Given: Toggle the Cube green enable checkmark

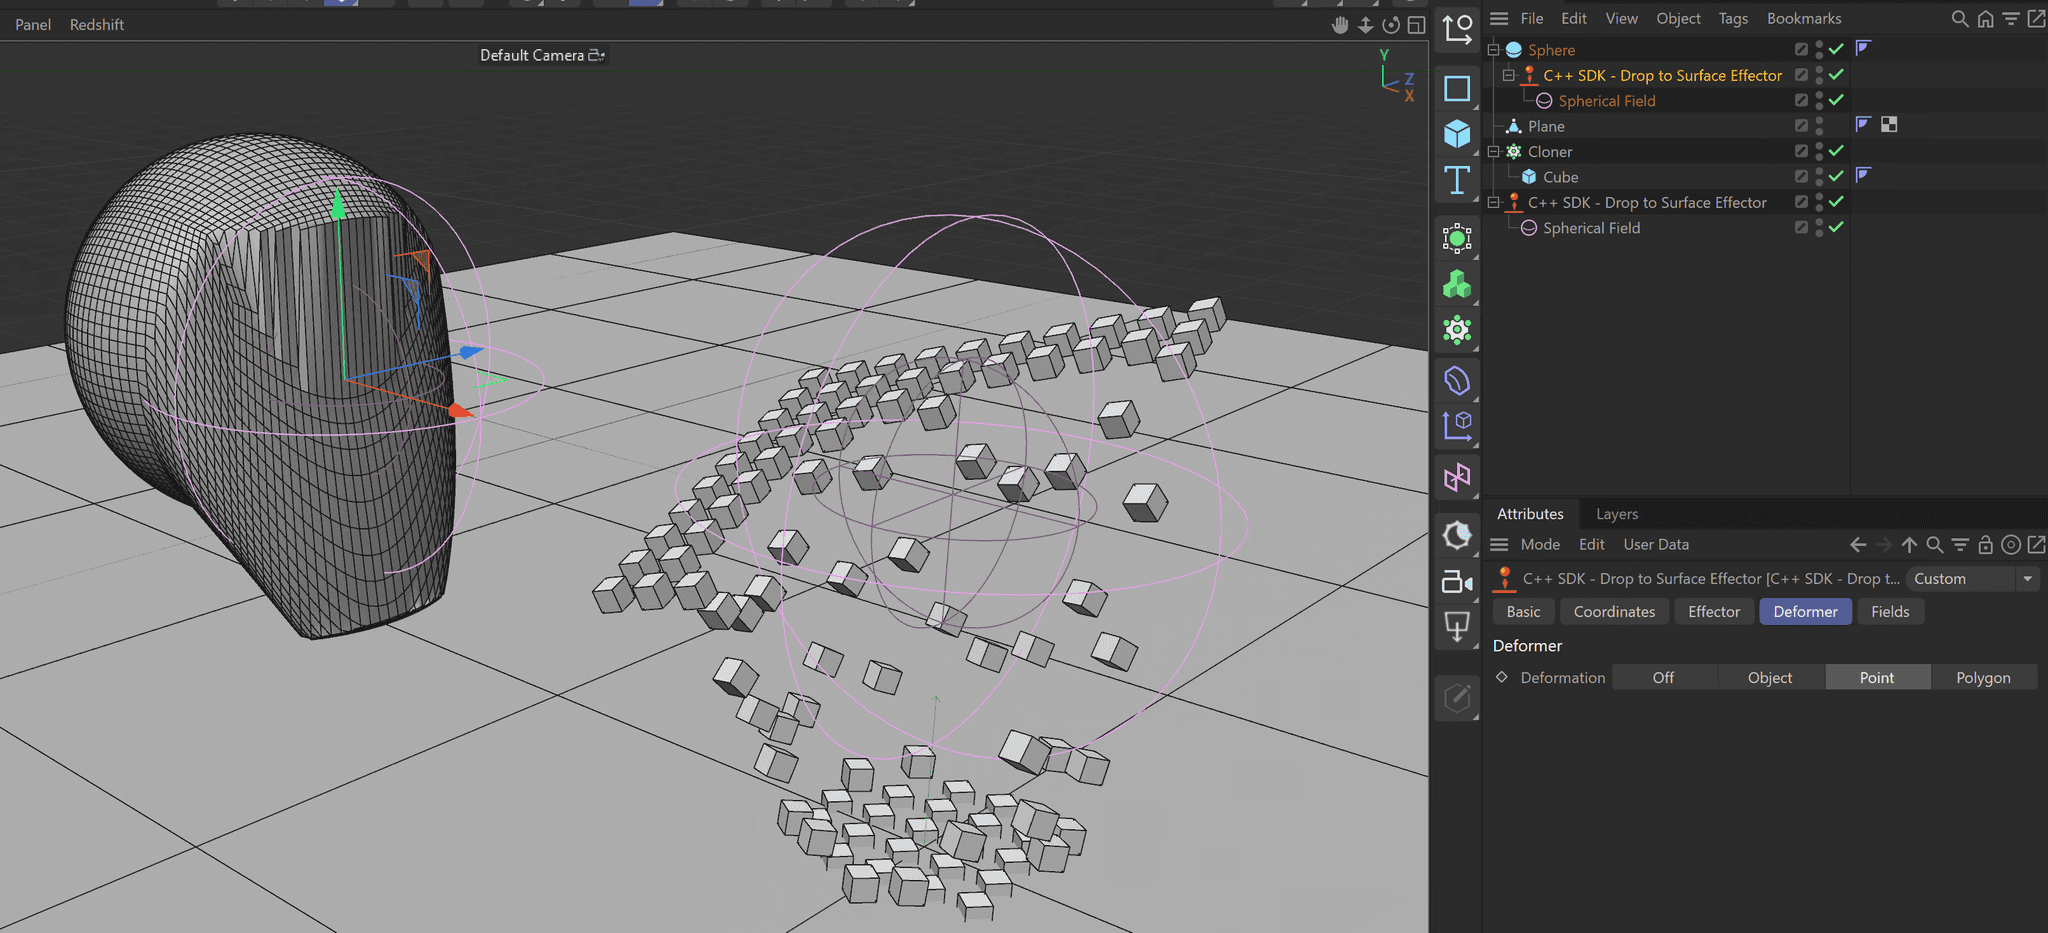Looking at the screenshot, I should (x=1836, y=176).
